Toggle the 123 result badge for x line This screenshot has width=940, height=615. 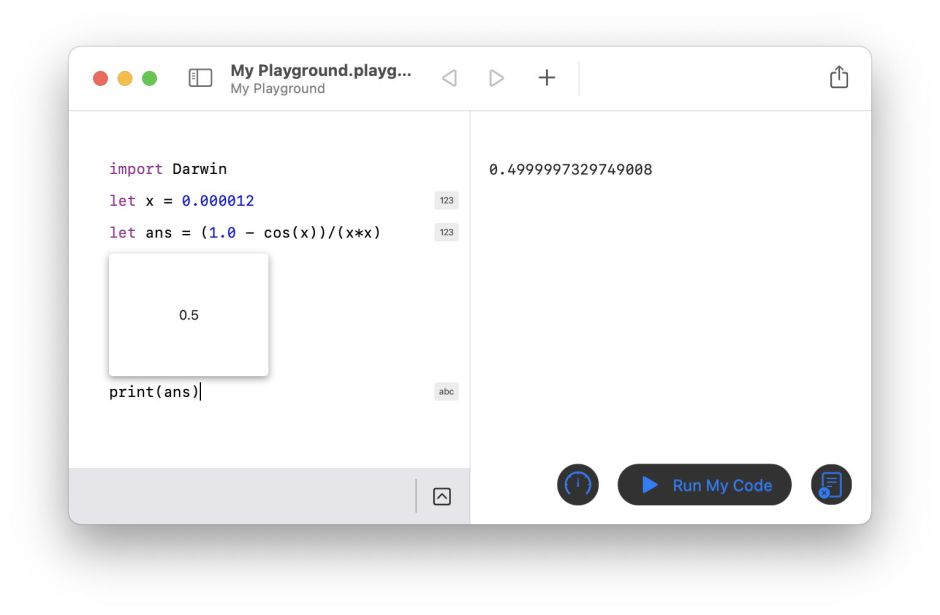pyautogui.click(x=446, y=201)
